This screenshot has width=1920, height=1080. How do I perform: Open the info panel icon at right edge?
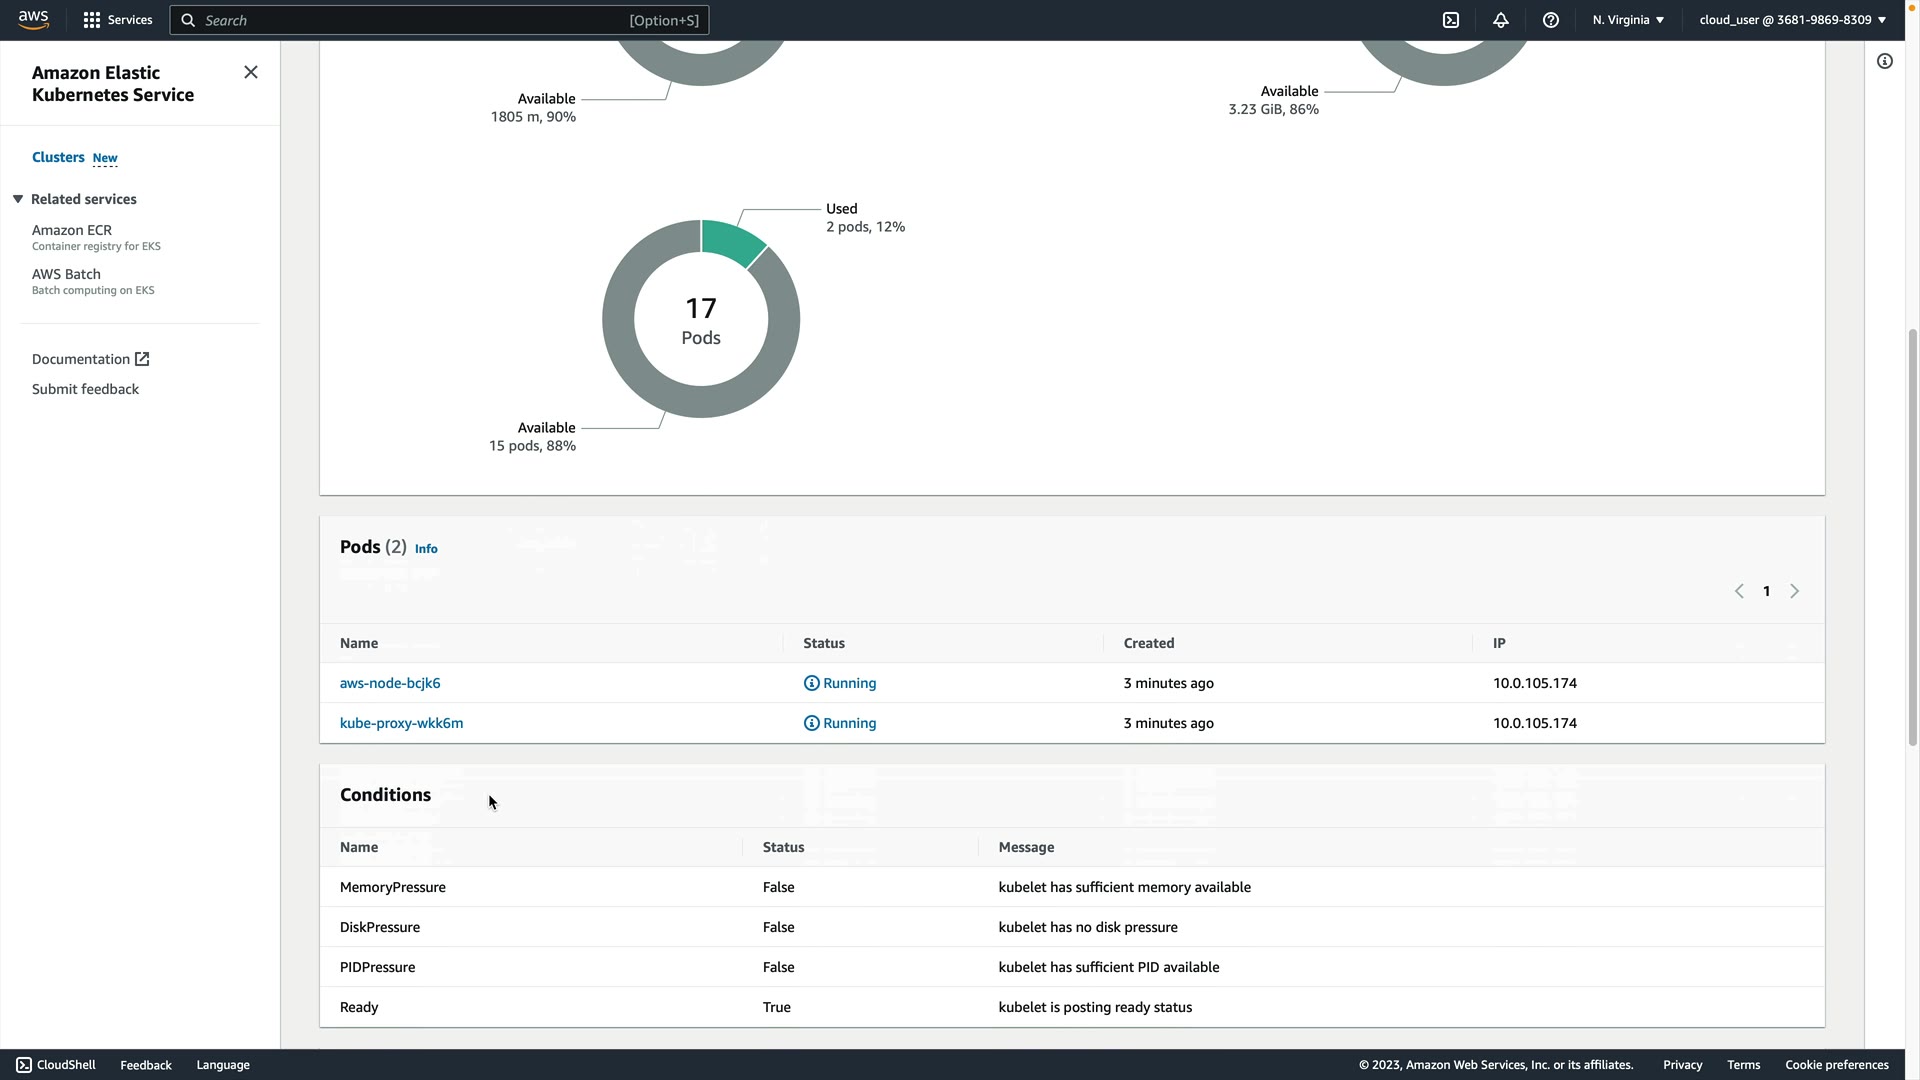pos(1885,62)
